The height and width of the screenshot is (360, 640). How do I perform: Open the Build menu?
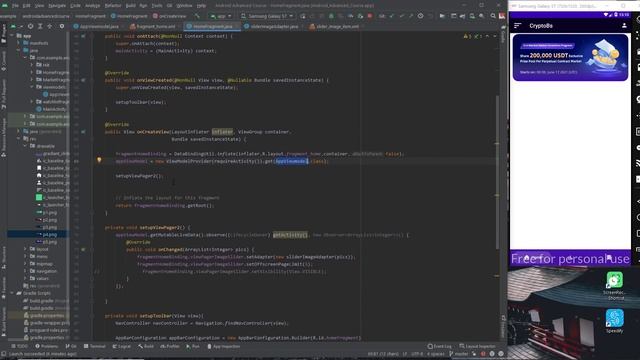(x=131, y=6)
